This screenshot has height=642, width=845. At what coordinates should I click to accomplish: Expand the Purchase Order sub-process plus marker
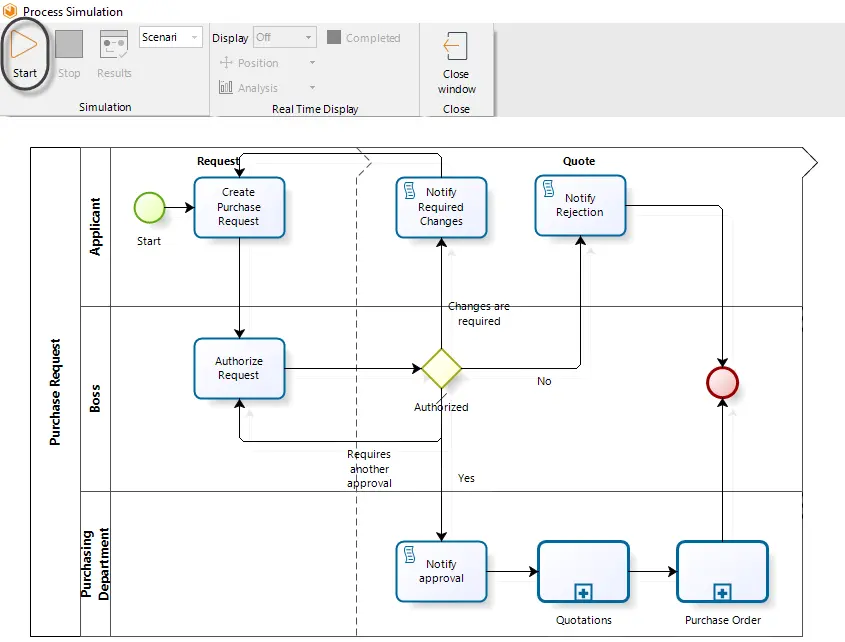tap(722, 592)
